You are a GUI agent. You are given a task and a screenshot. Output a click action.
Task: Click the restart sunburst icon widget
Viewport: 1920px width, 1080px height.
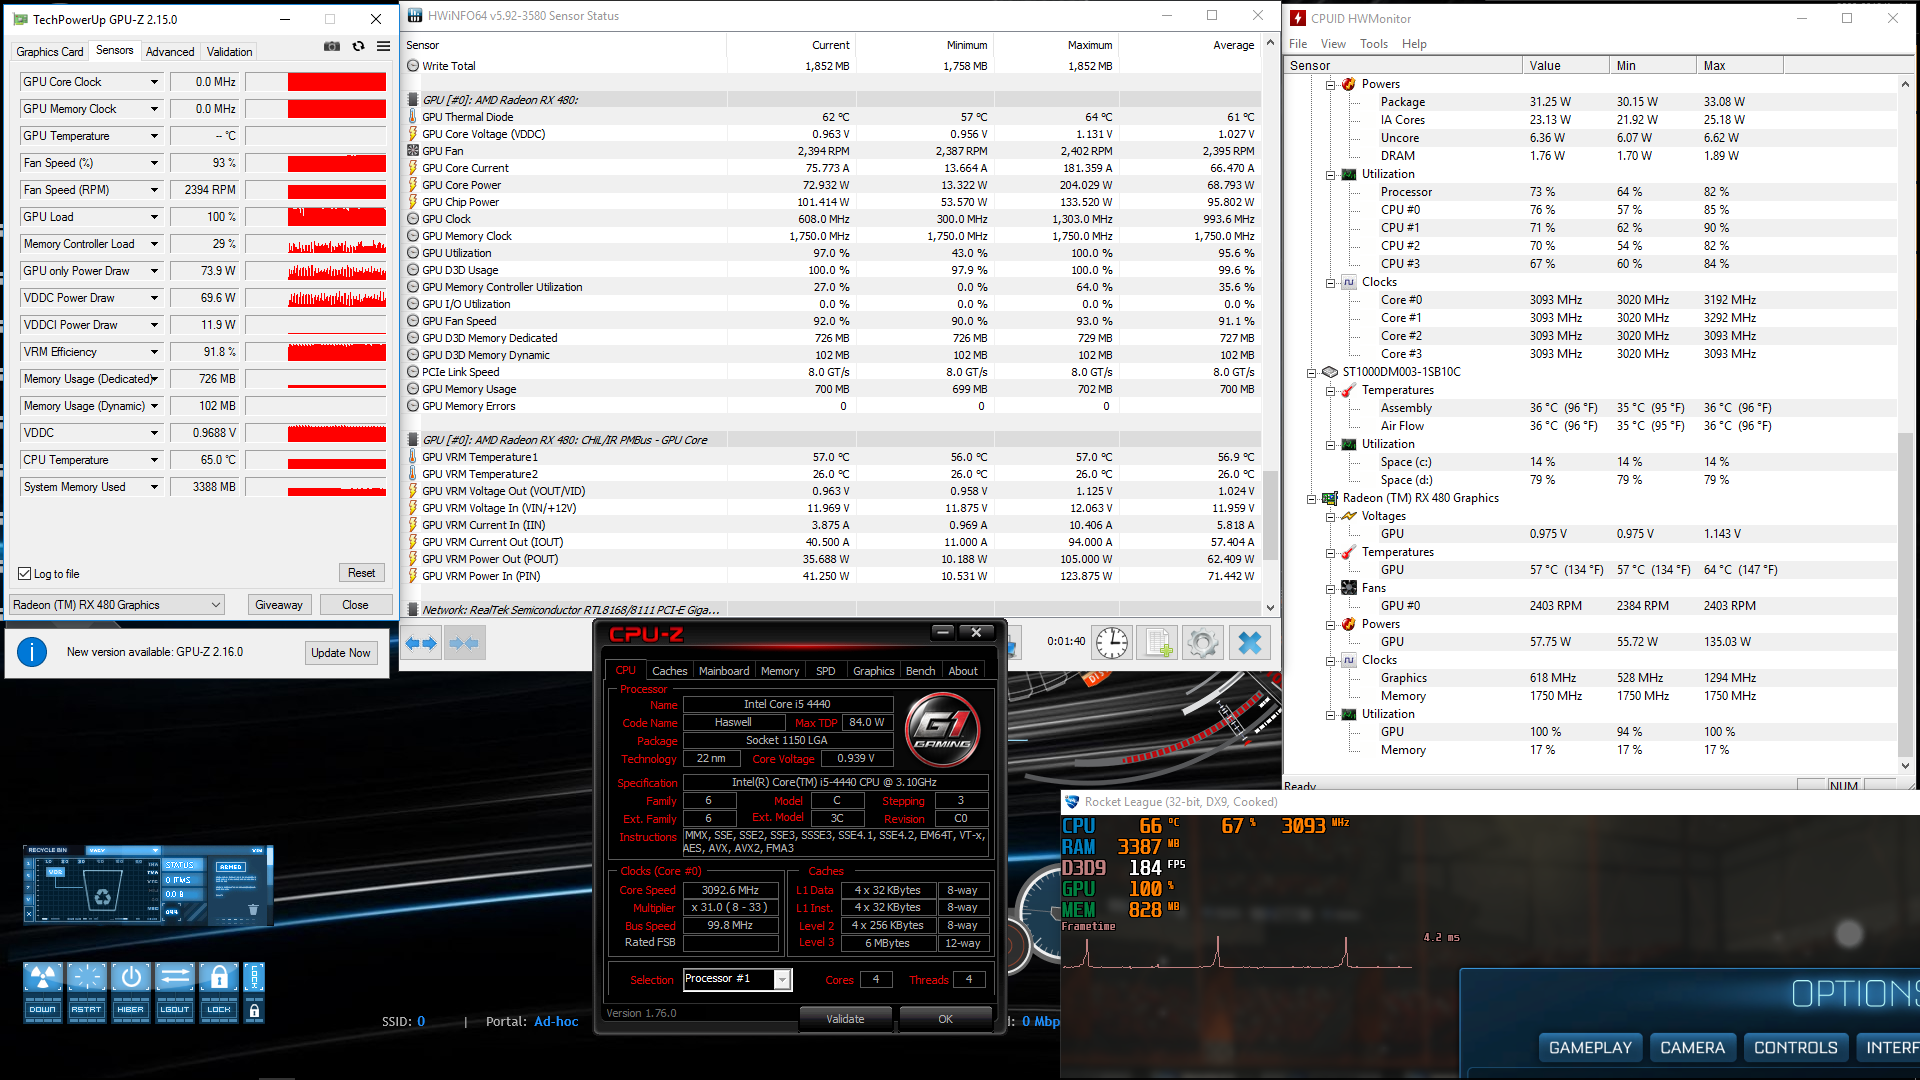pyautogui.click(x=87, y=977)
